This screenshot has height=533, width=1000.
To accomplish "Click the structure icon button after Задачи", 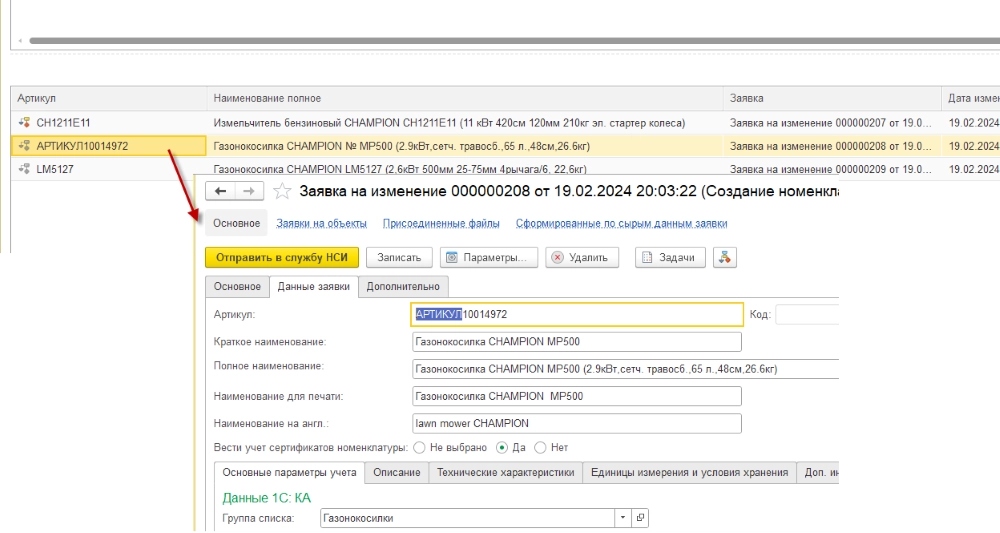I will click(724, 258).
